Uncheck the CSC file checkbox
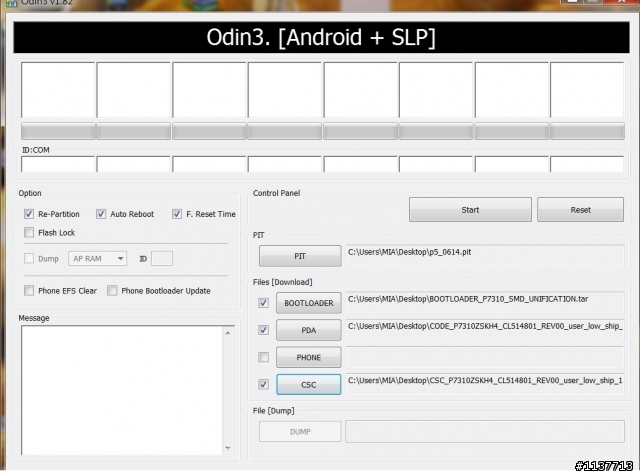The width and height of the screenshot is (640, 474). [264, 385]
